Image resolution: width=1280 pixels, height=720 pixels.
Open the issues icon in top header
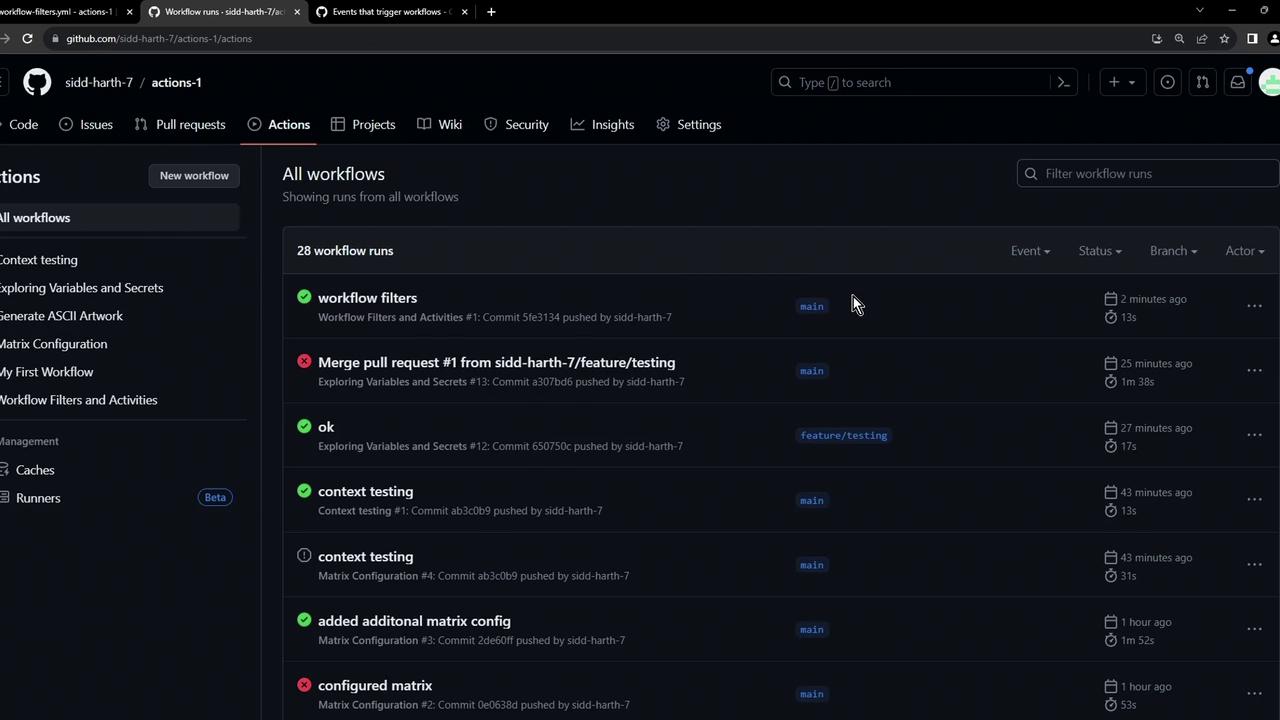tap(1167, 82)
